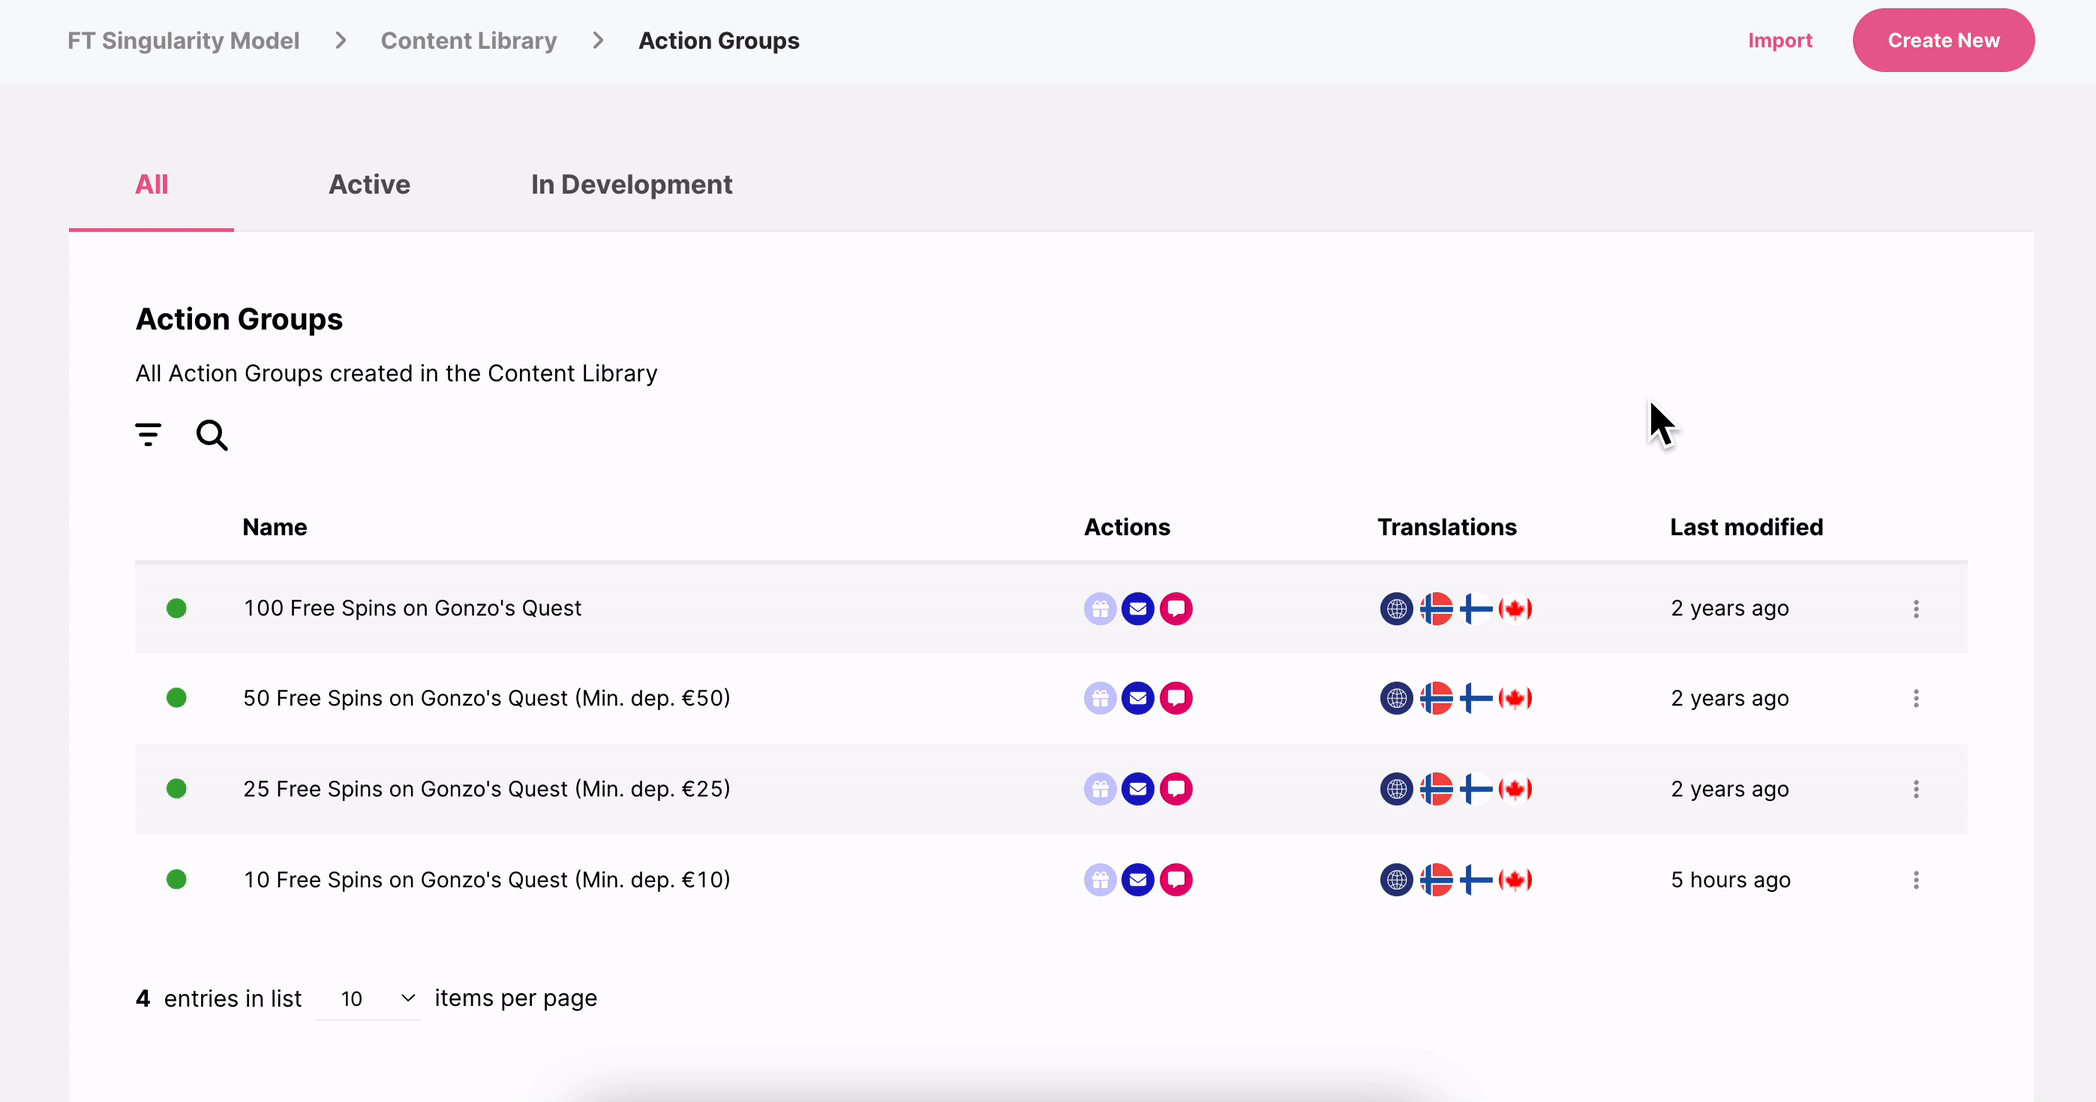The height and width of the screenshot is (1102, 2096).
Task: Click email action icon for 50 Free Spins
Action: (x=1138, y=698)
